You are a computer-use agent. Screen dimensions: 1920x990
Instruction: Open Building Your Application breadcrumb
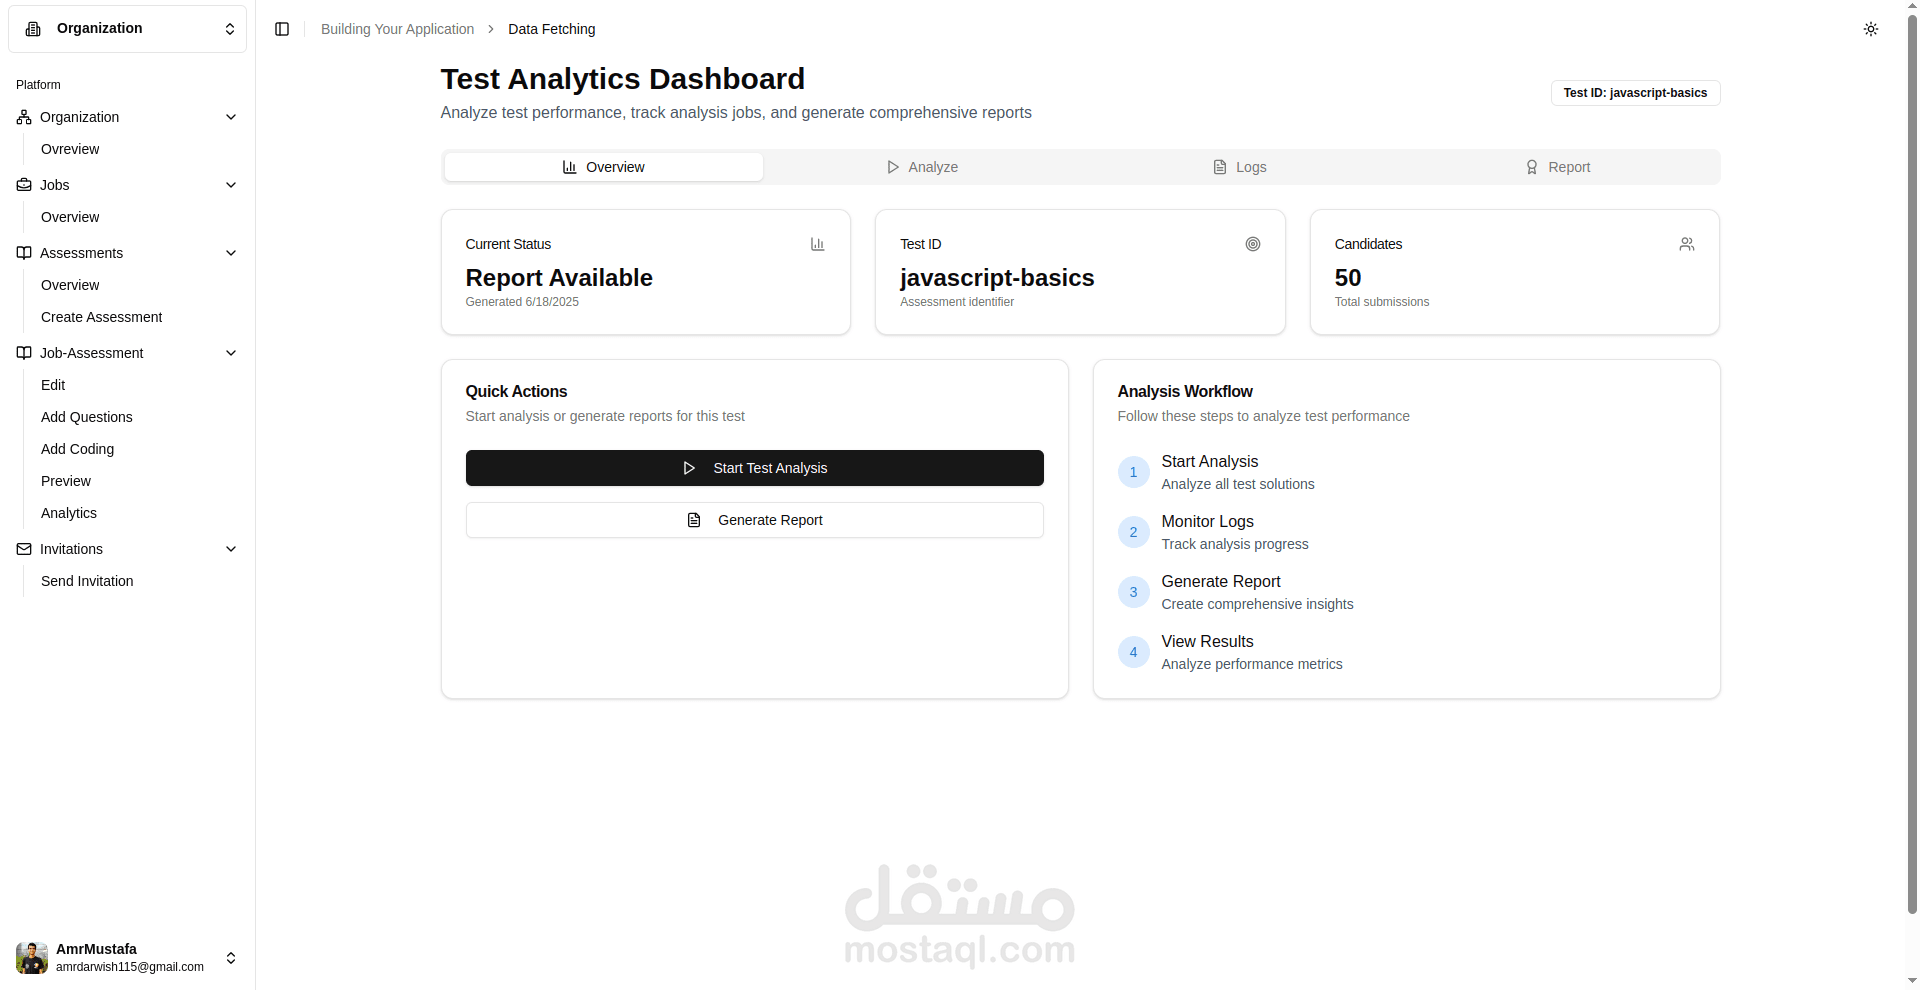pos(397,29)
